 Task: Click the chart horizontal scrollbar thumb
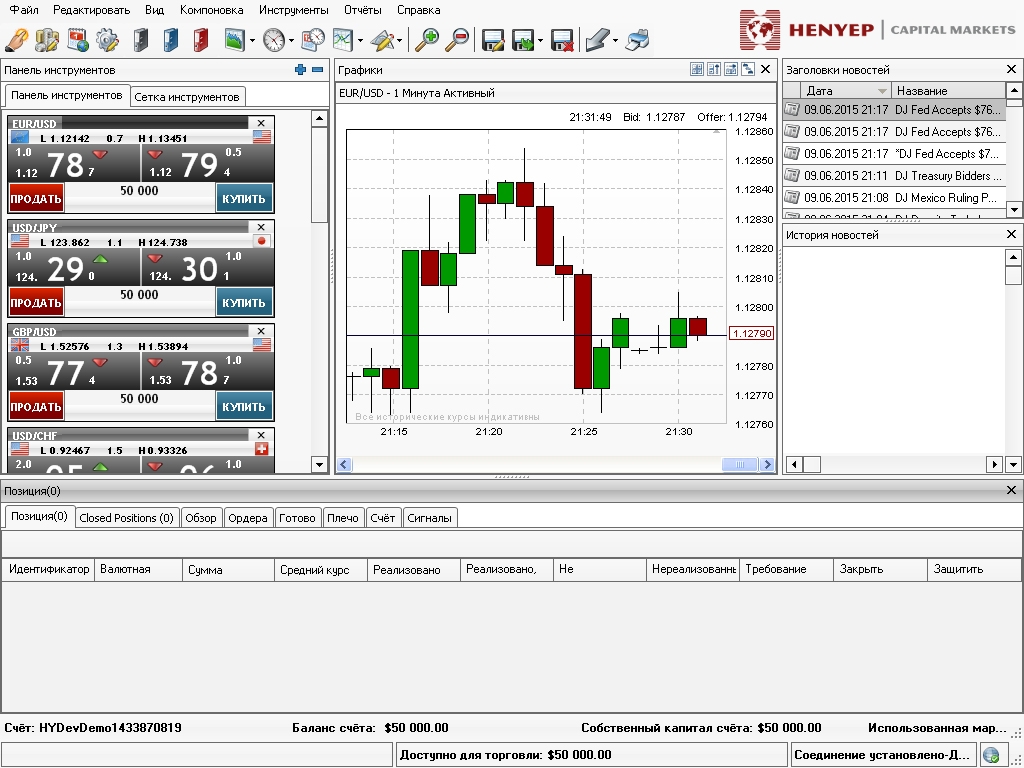(x=740, y=465)
